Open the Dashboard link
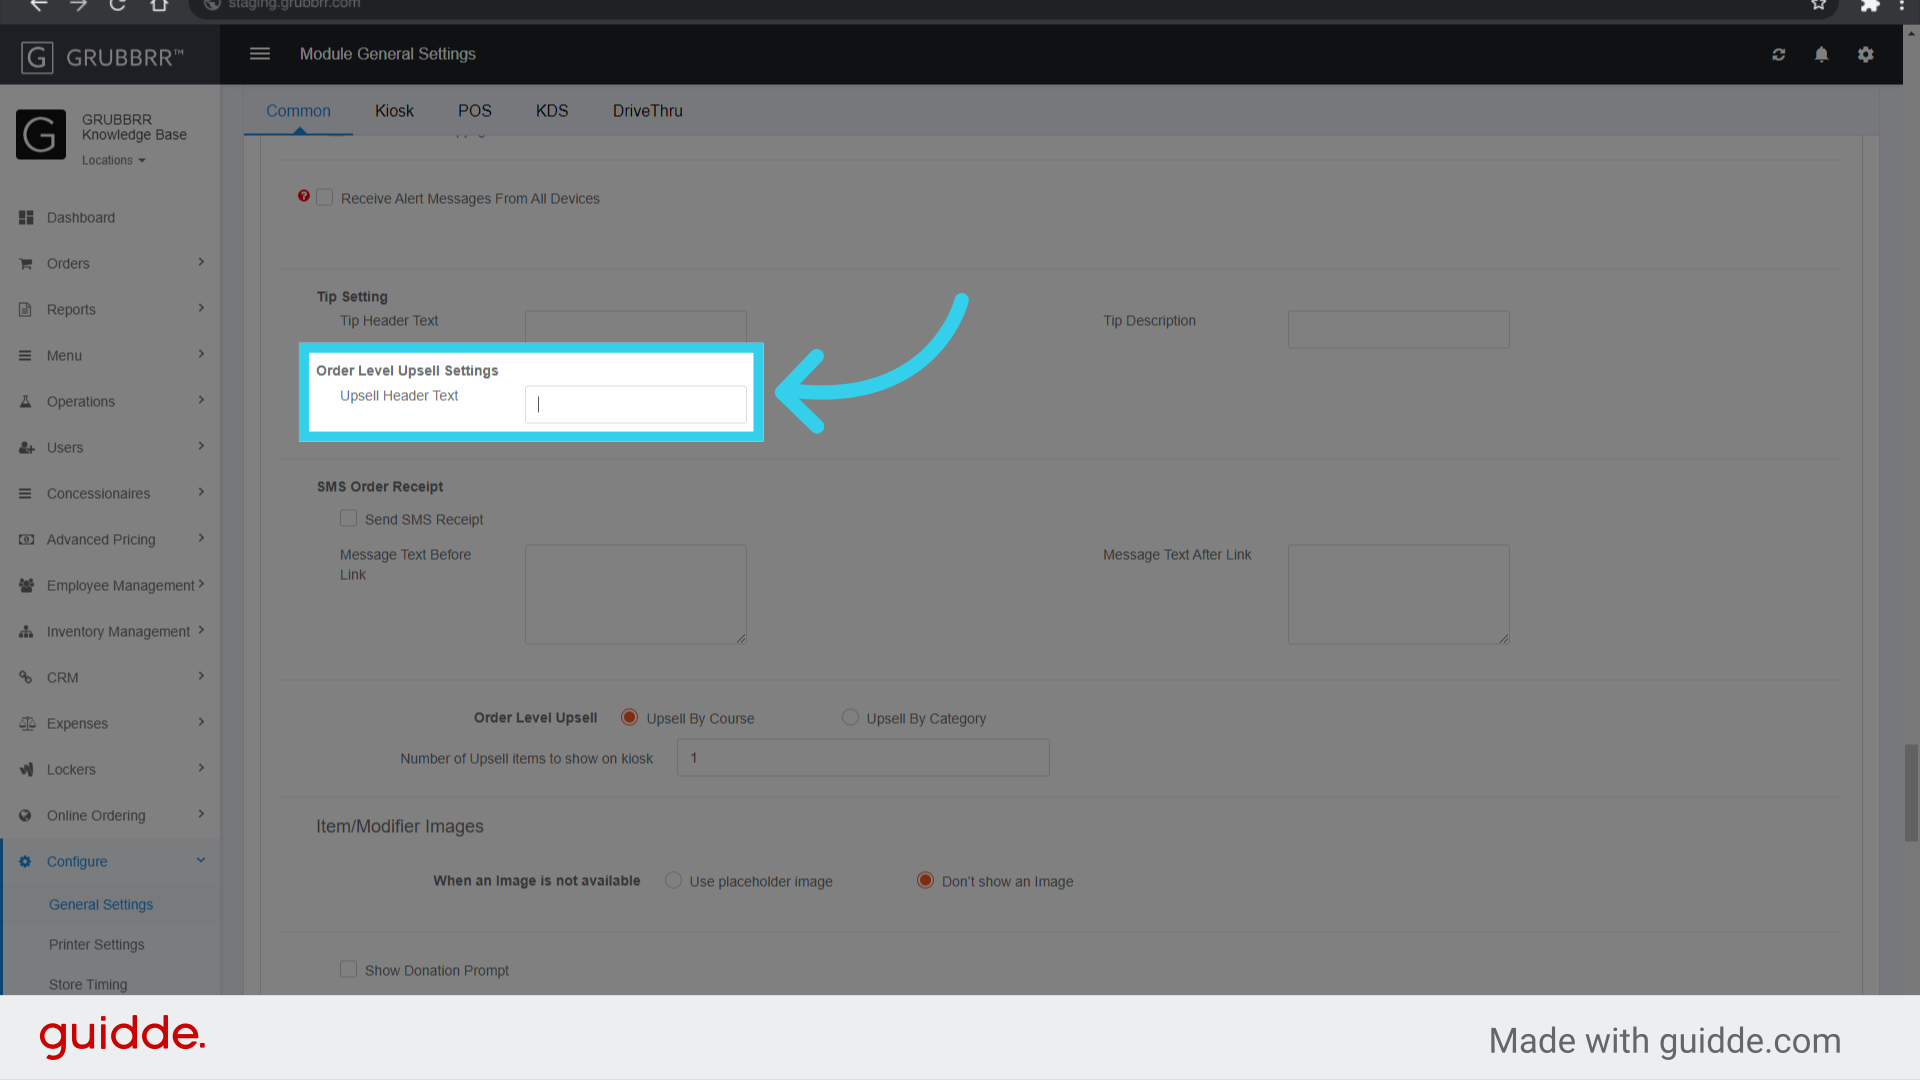The image size is (1920, 1080). coord(81,218)
